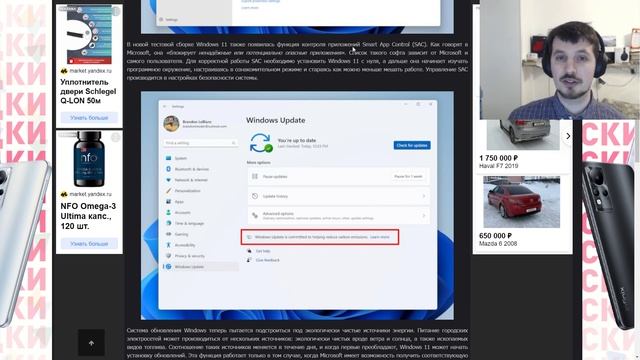Viewport: 640px width, 360px height.
Task: Click the black phone banner on the right
Action: click(609, 245)
